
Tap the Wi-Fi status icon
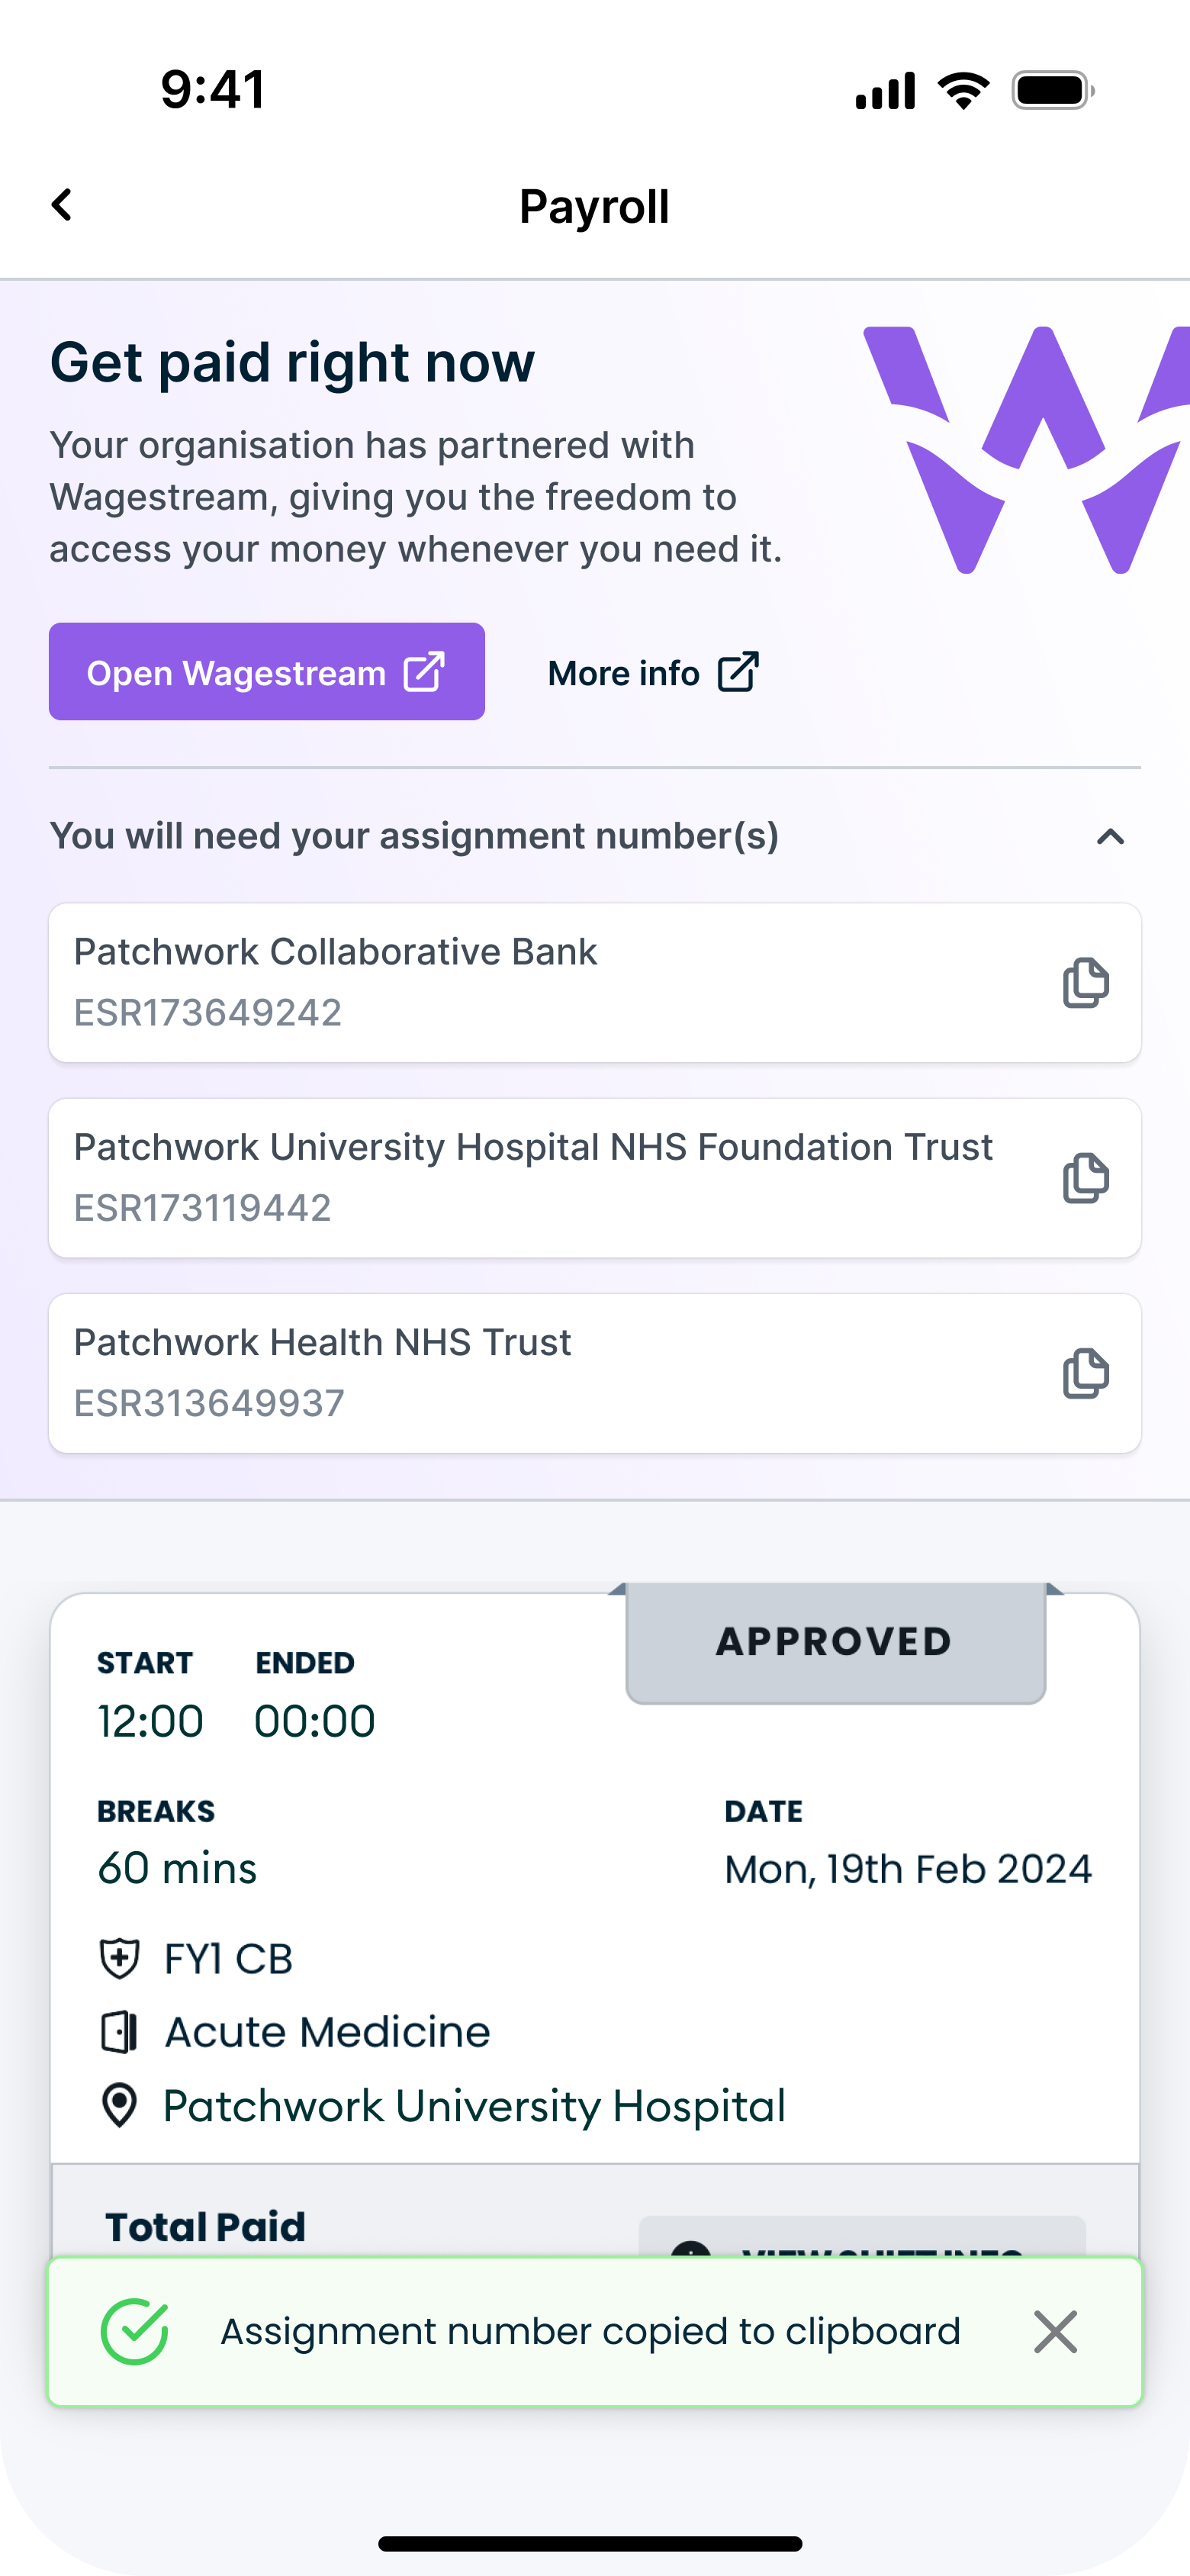click(963, 91)
